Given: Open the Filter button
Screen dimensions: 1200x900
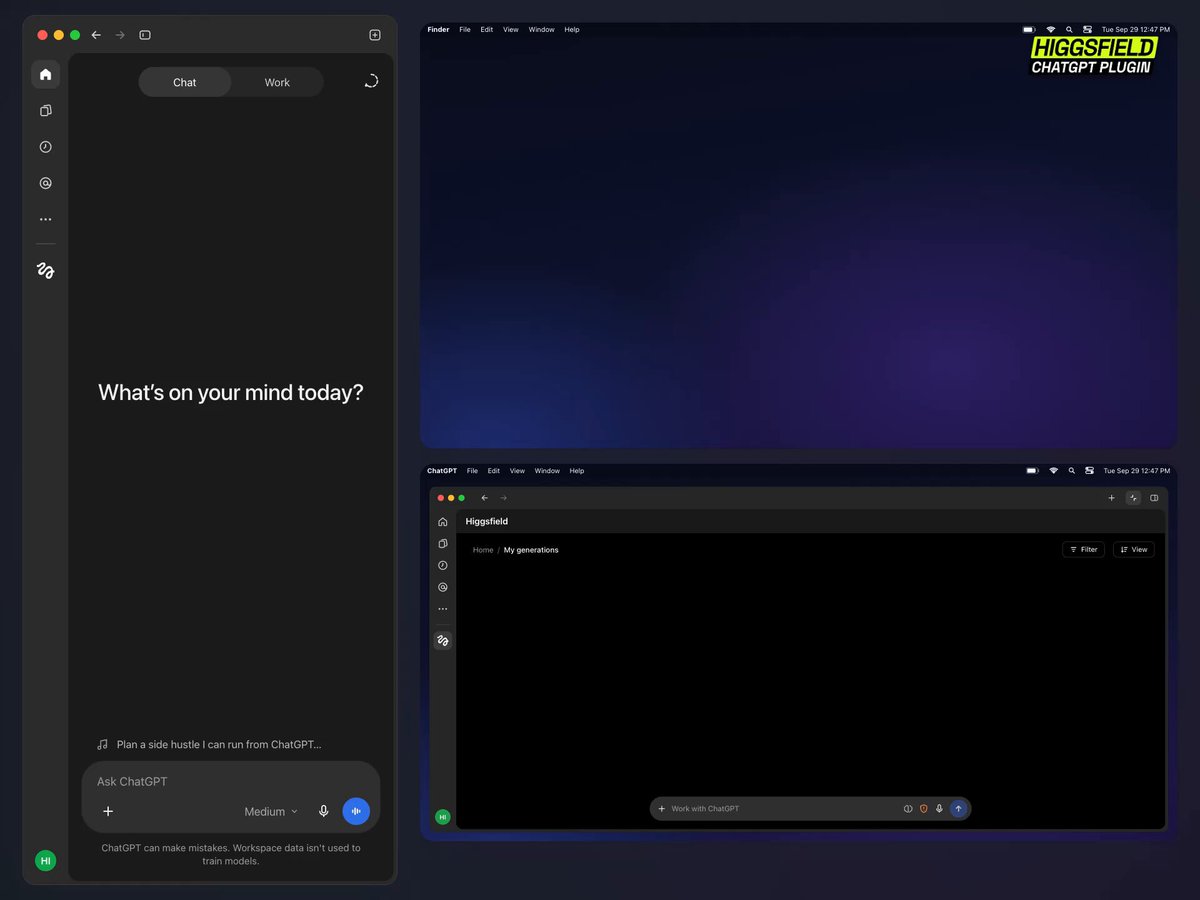Looking at the screenshot, I should tap(1083, 549).
